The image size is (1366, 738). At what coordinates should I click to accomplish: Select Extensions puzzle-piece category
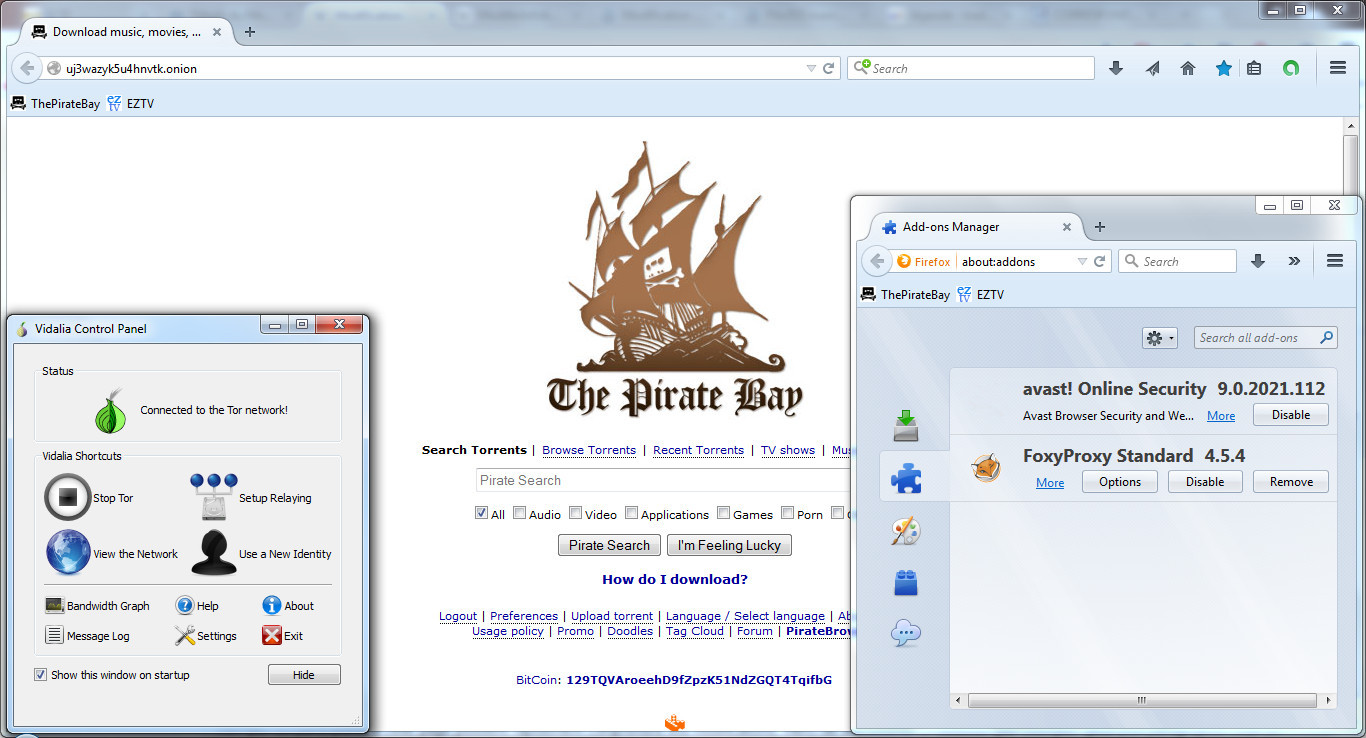pyautogui.click(x=906, y=477)
